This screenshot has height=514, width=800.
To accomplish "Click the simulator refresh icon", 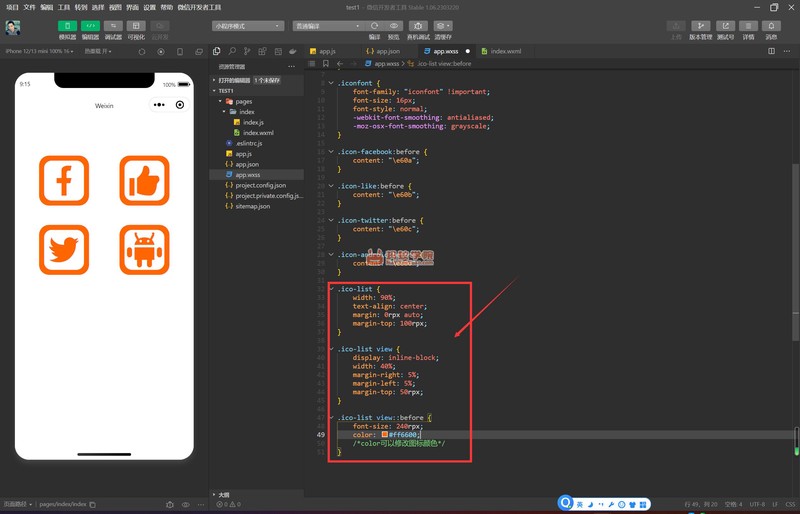I will tap(142, 52).
